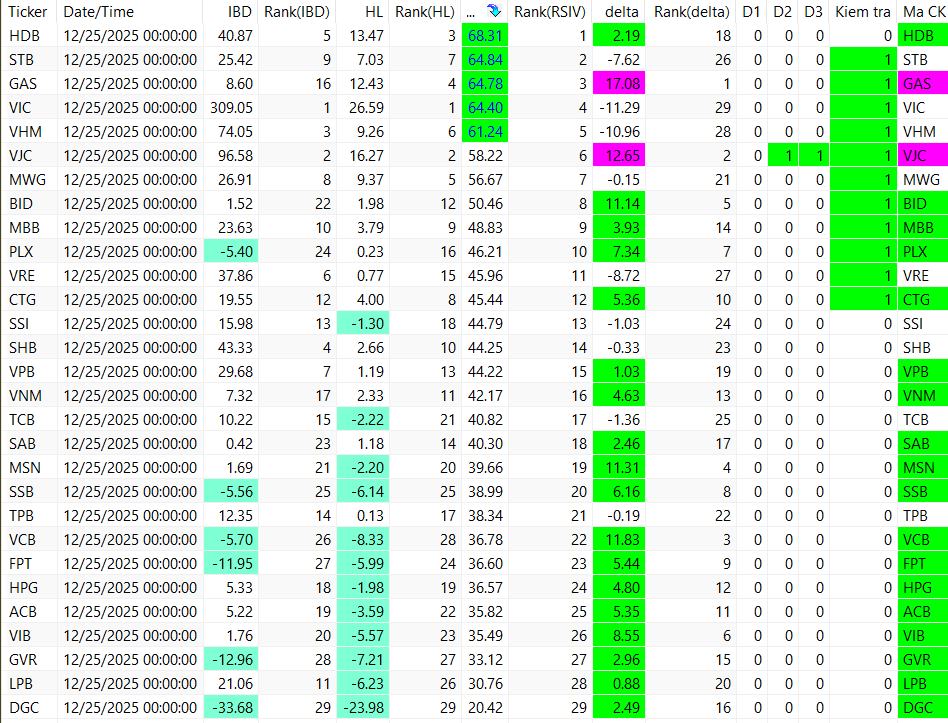Click the IBD column header
The width and height of the screenshot is (948, 723).
click(x=240, y=11)
